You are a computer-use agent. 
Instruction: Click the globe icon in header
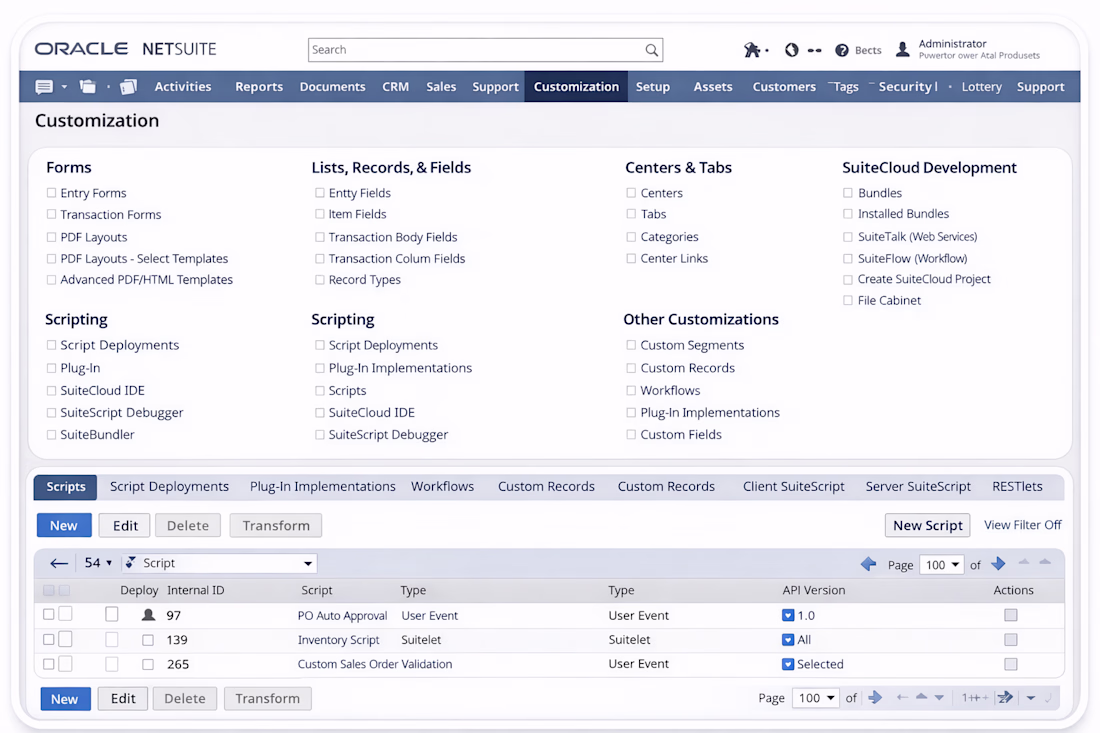tap(791, 50)
